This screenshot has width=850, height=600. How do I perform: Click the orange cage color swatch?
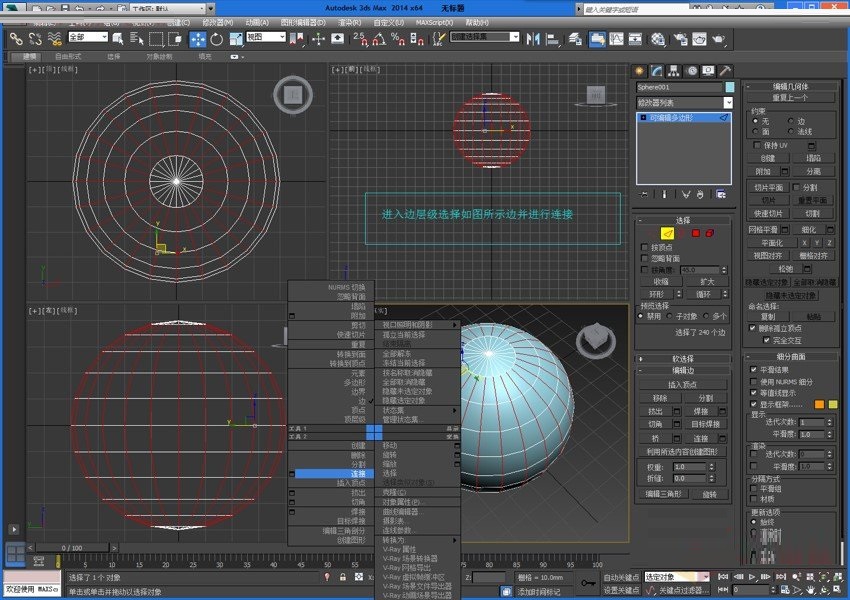[x=819, y=404]
